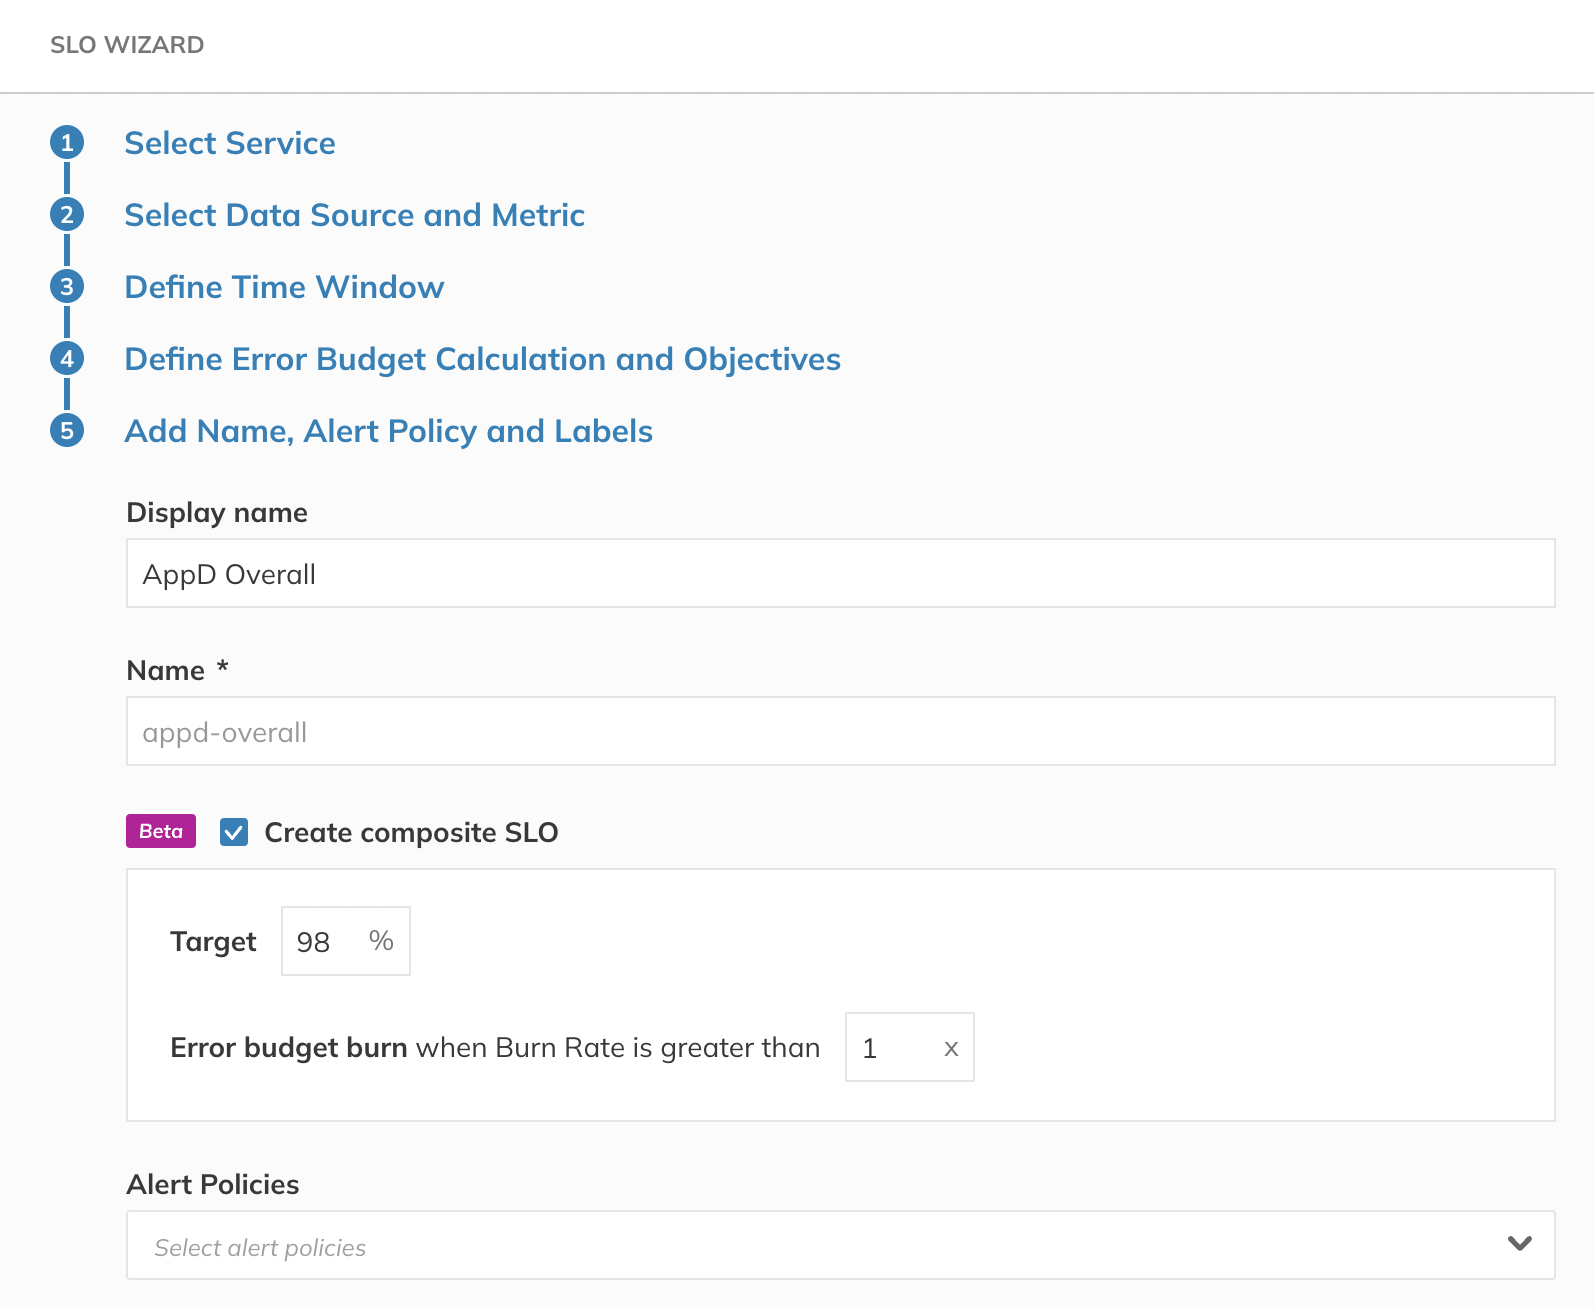Open Define Error Budget Calculation and Objectives
Image resolution: width=1594 pixels, height=1308 pixels.
point(482,359)
